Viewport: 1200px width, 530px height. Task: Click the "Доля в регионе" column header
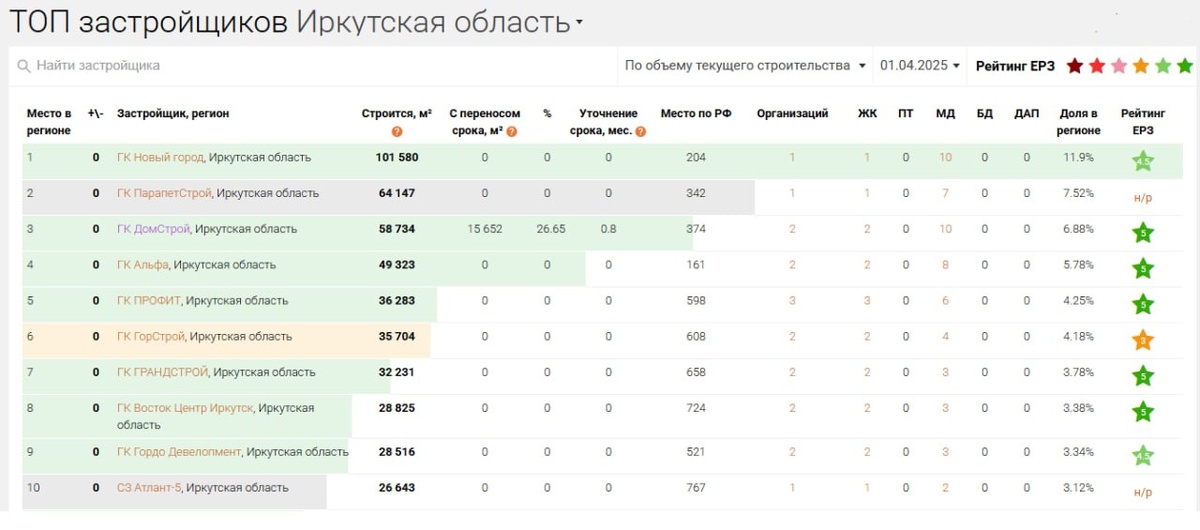tap(1078, 122)
